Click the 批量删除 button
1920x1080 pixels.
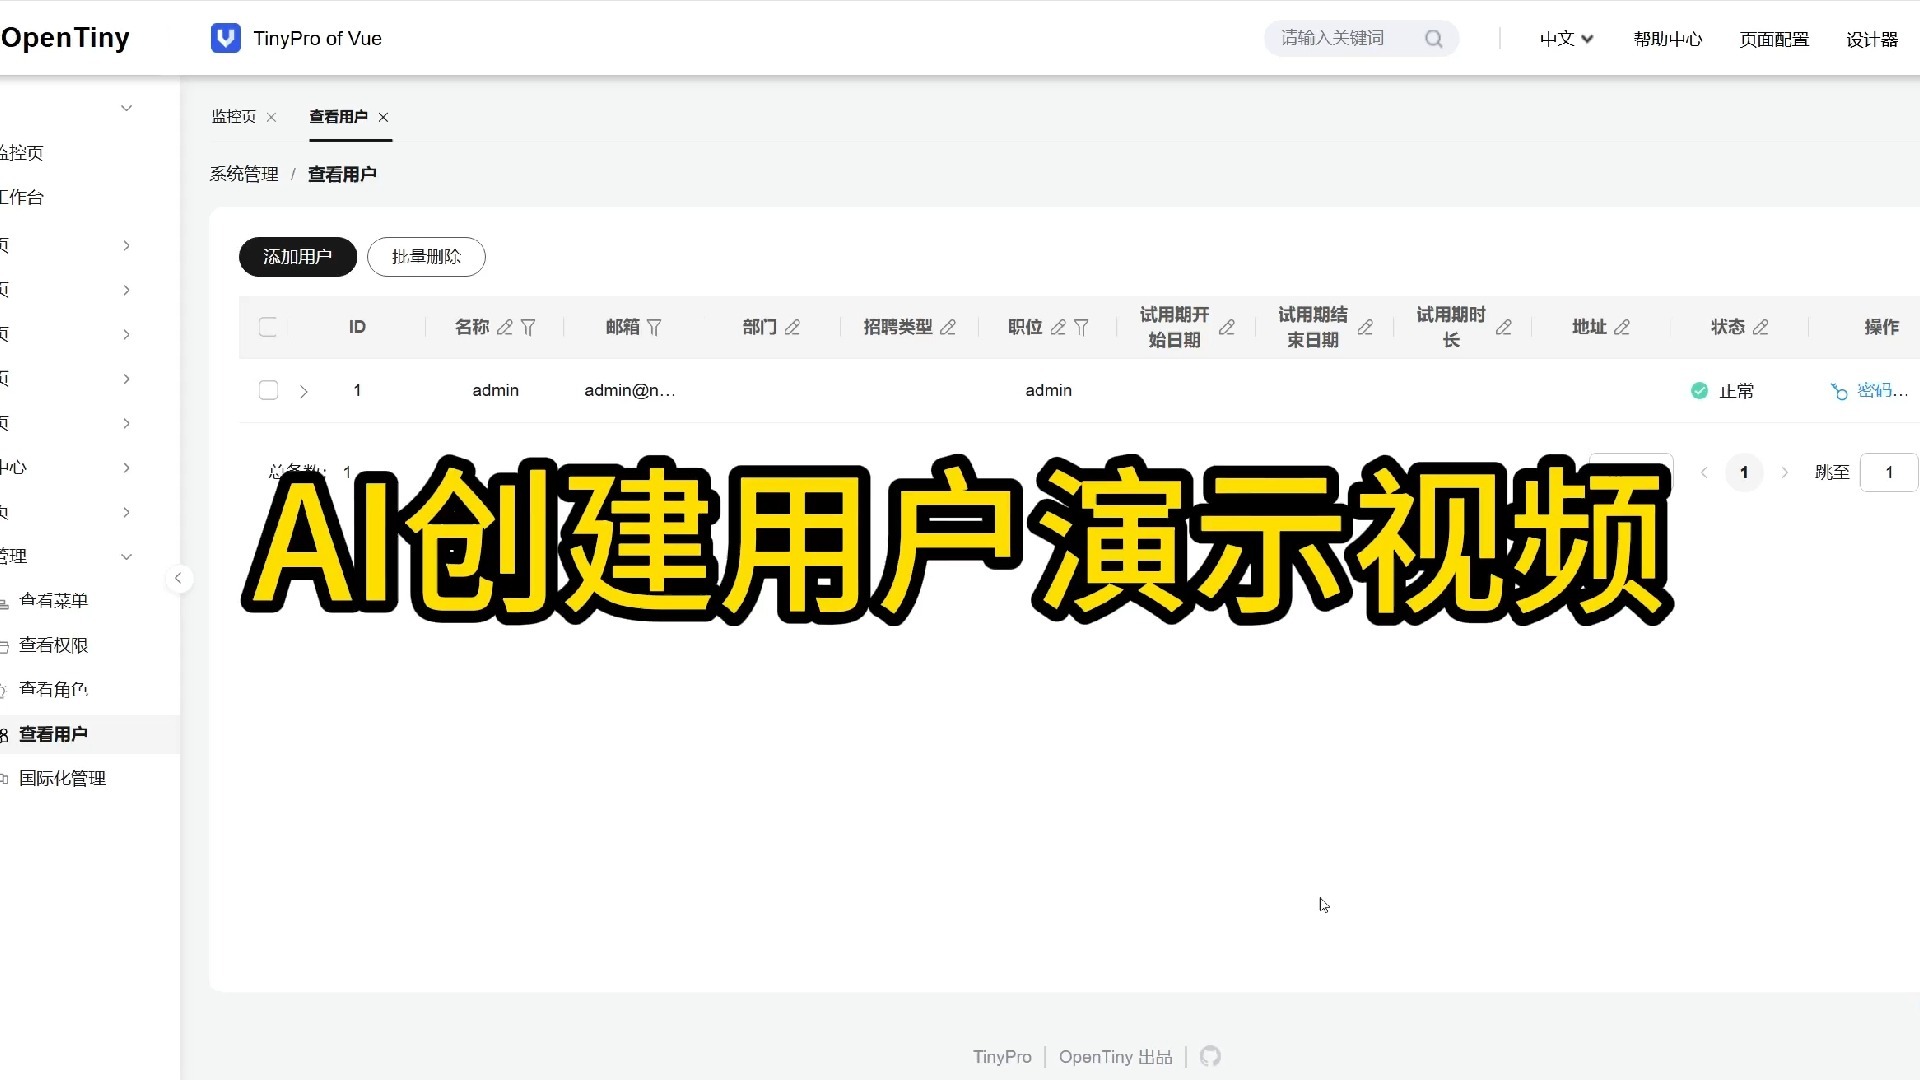[x=426, y=257]
